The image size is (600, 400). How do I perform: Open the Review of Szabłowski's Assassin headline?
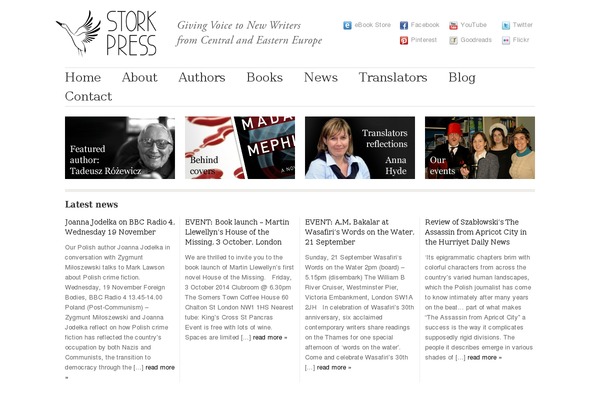476,232
